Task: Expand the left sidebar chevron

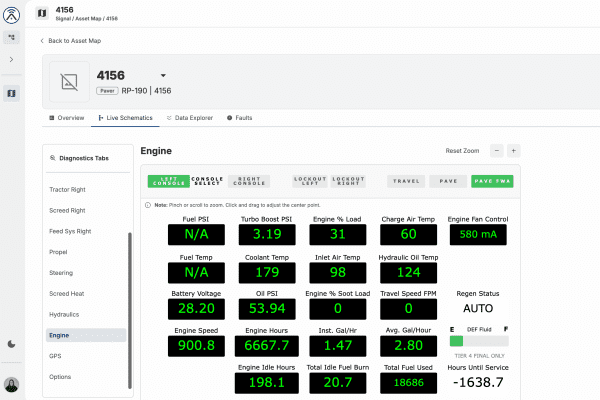Action: [12, 60]
